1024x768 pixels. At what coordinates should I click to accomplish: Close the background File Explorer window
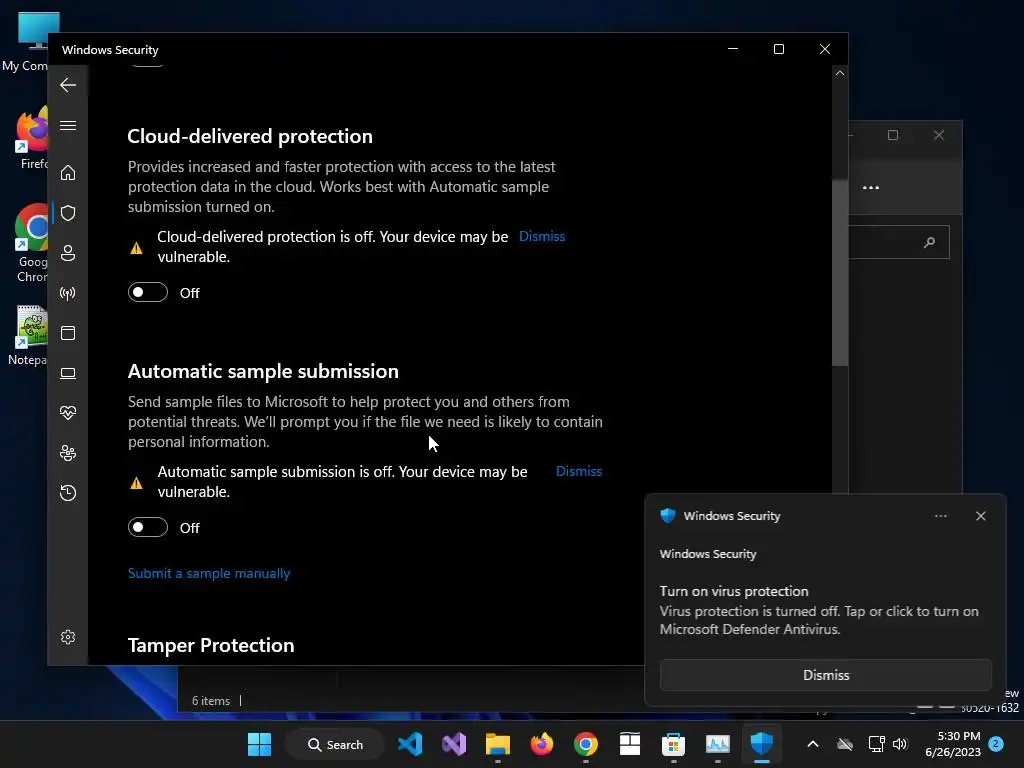click(938, 135)
